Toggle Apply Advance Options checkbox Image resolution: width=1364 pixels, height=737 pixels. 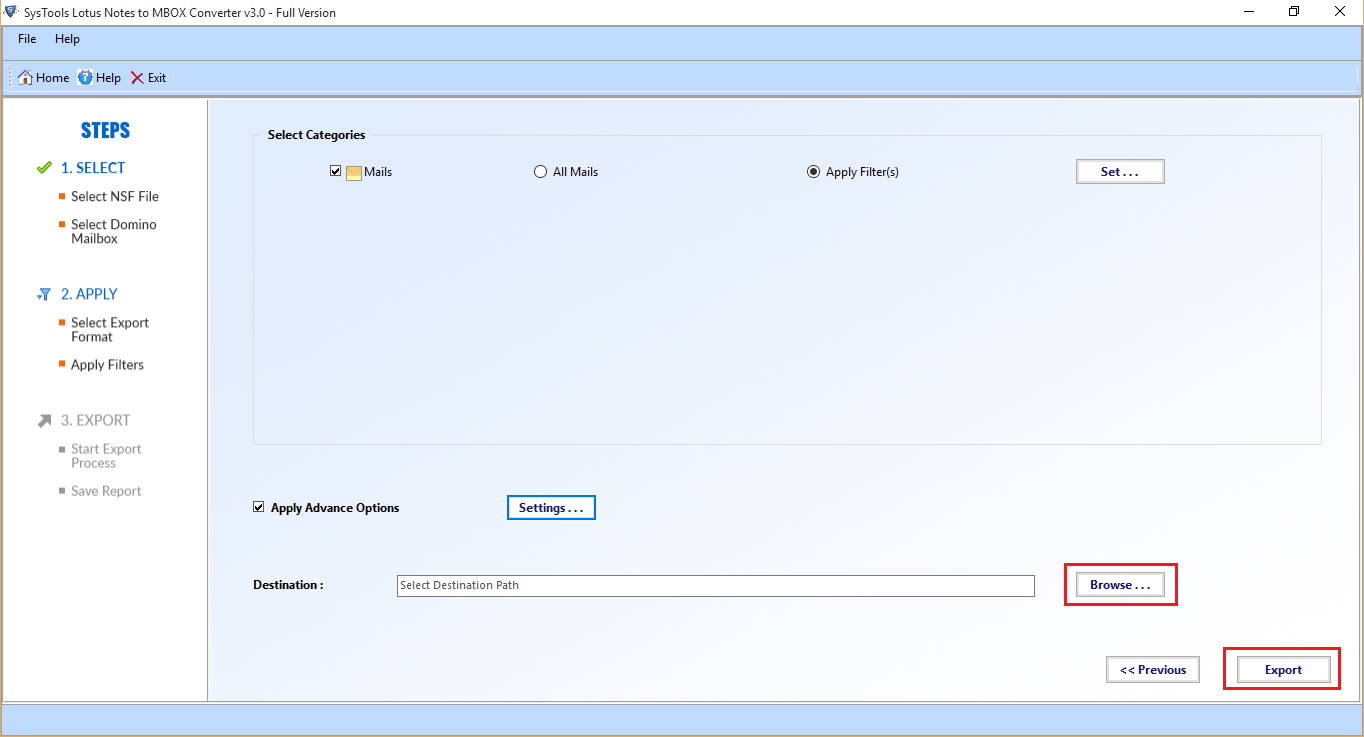point(259,507)
